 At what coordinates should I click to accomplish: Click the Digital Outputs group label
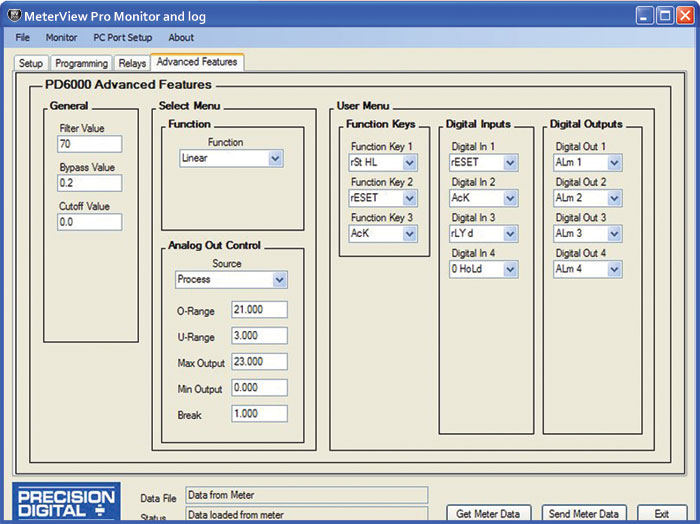pos(586,124)
